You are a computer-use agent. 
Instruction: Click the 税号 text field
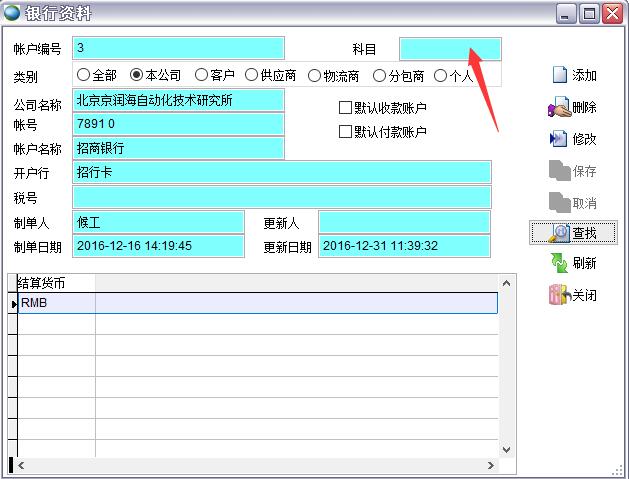[x=282, y=197]
